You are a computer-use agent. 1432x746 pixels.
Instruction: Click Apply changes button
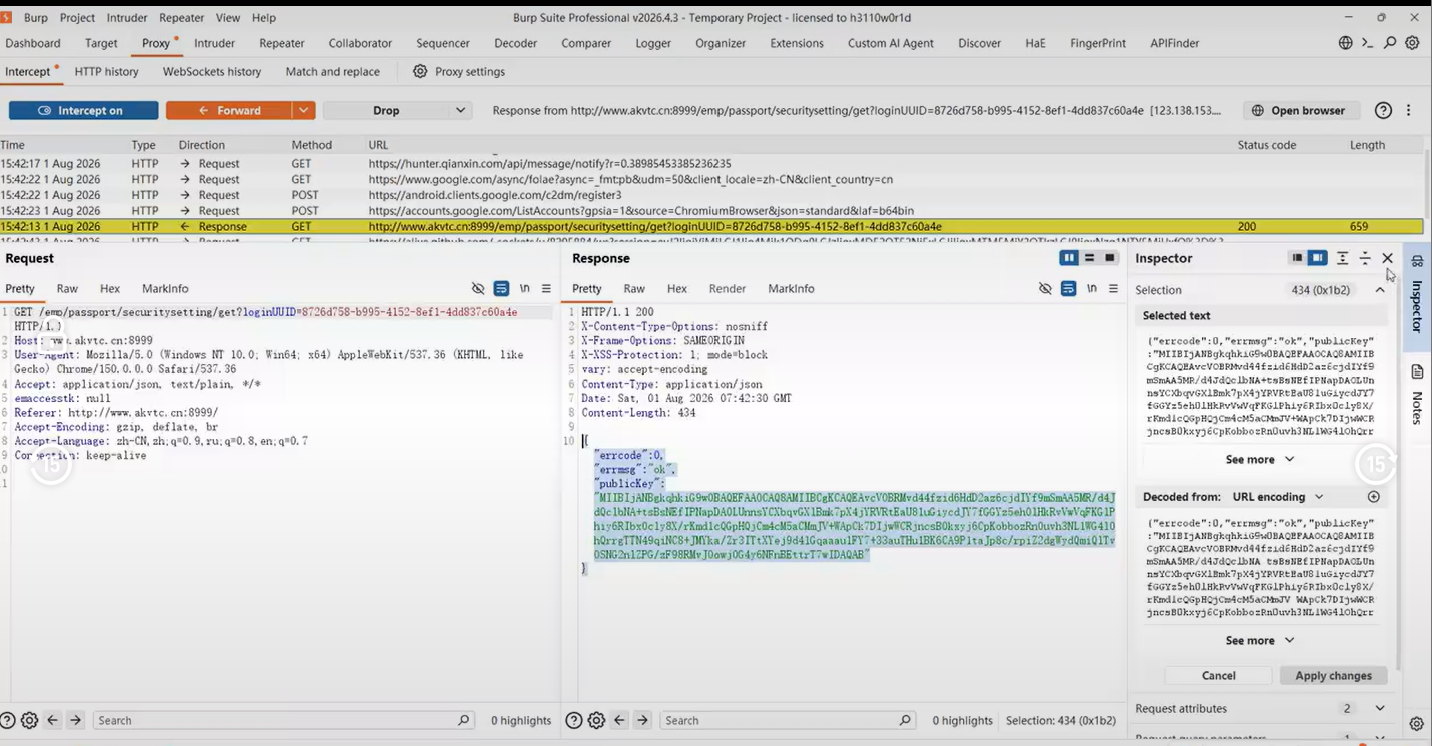pyautogui.click(x=1333, y=676)
